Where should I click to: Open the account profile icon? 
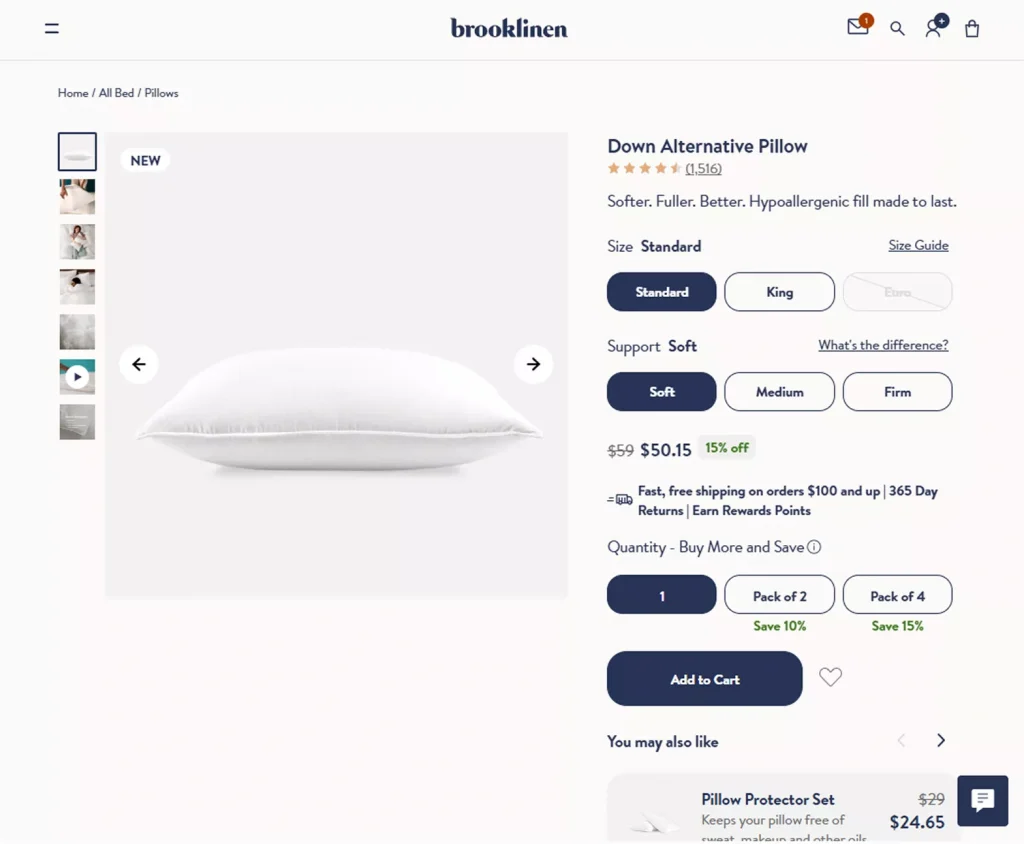(x=933, y=28)
